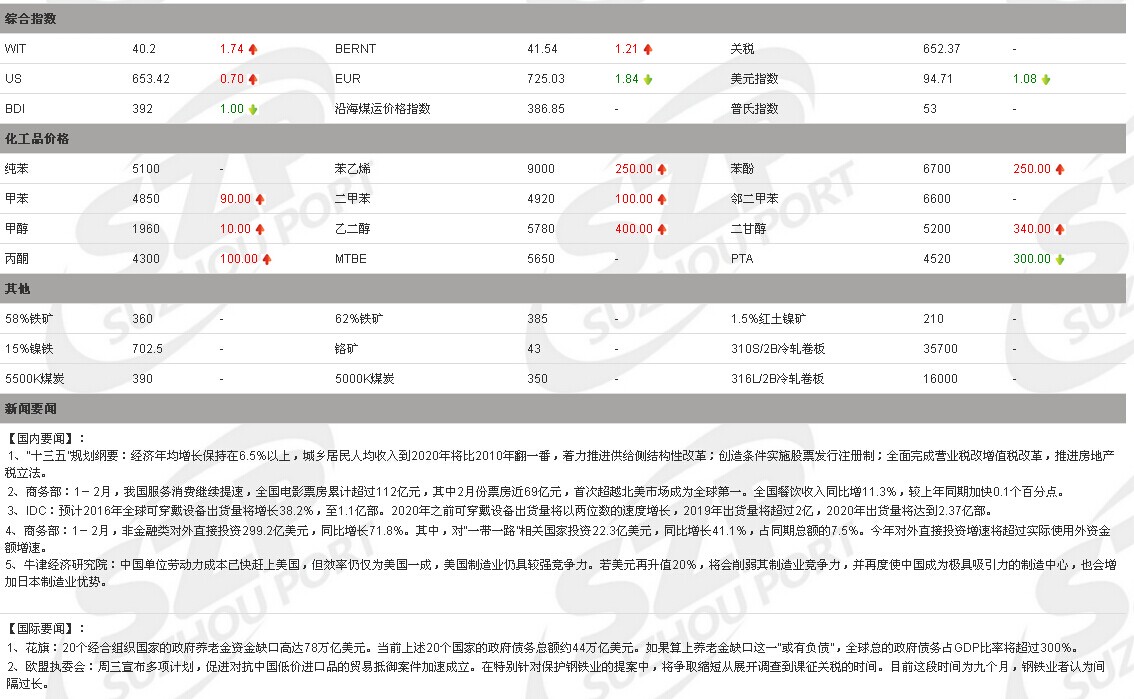This screenshot has width=1134, height=699.
Task: Click the red up arrow beside 二甘醇 340.00
Action: (x=1060, y=229)
